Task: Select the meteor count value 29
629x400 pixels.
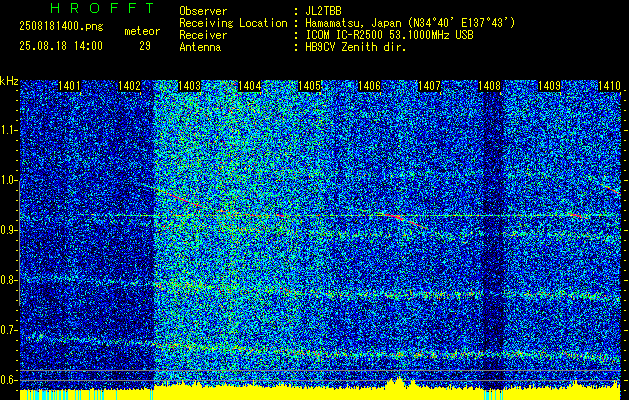Action: point(145,46)
